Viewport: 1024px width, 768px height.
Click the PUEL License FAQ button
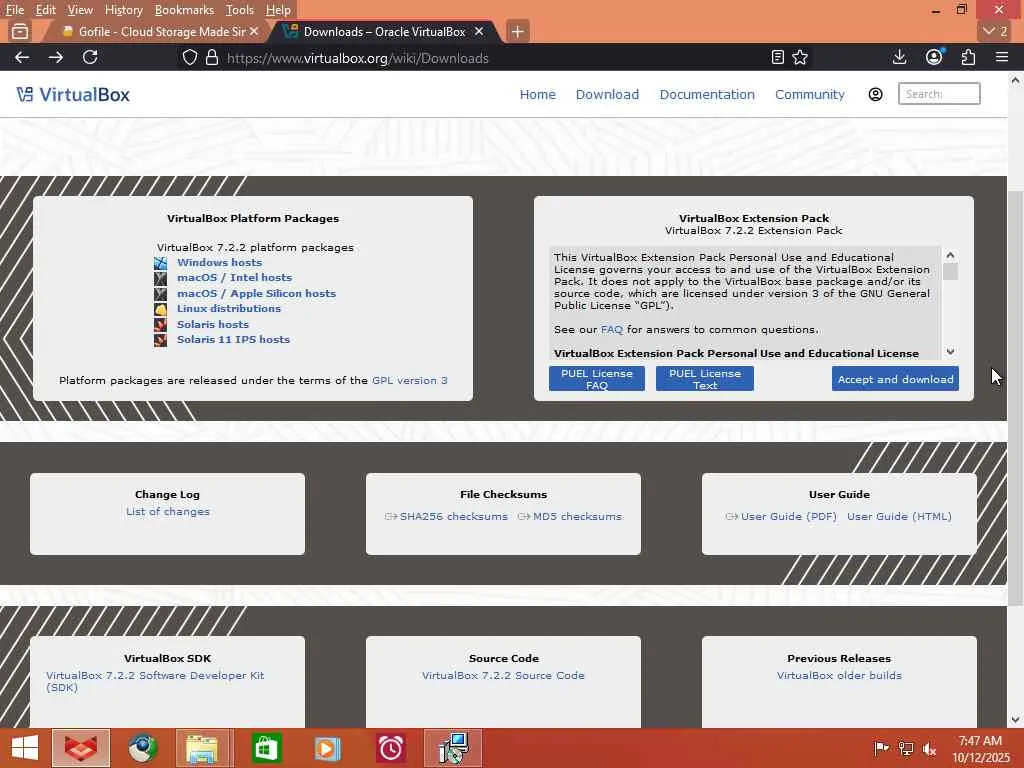pos(597,379)
